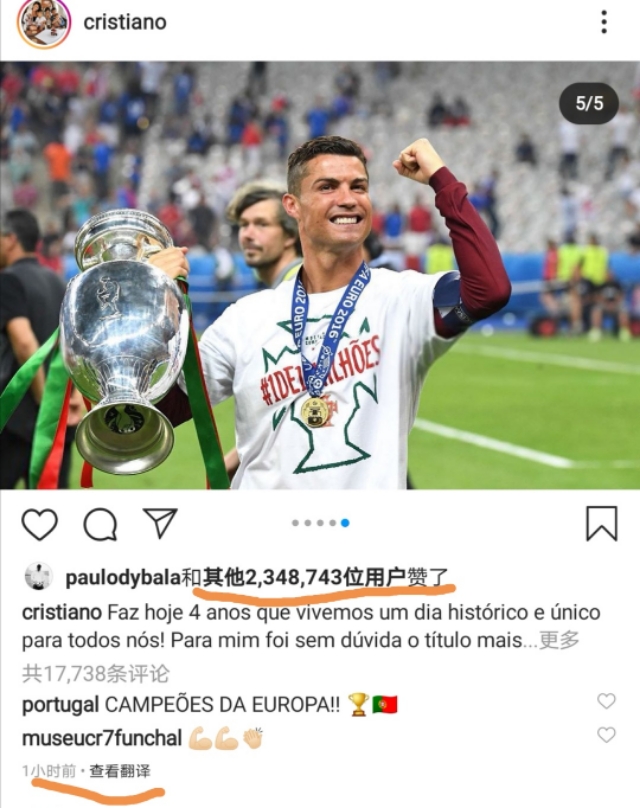
Task: Save post using bookmark icon
Action: [601, 524]
